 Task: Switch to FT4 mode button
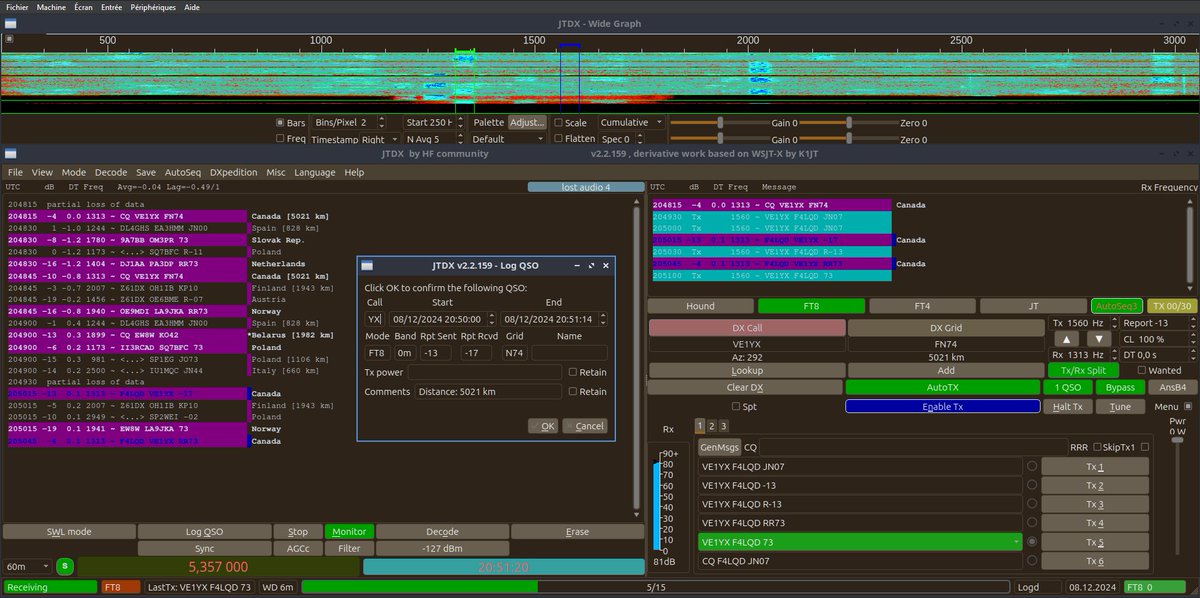point(922,306)
